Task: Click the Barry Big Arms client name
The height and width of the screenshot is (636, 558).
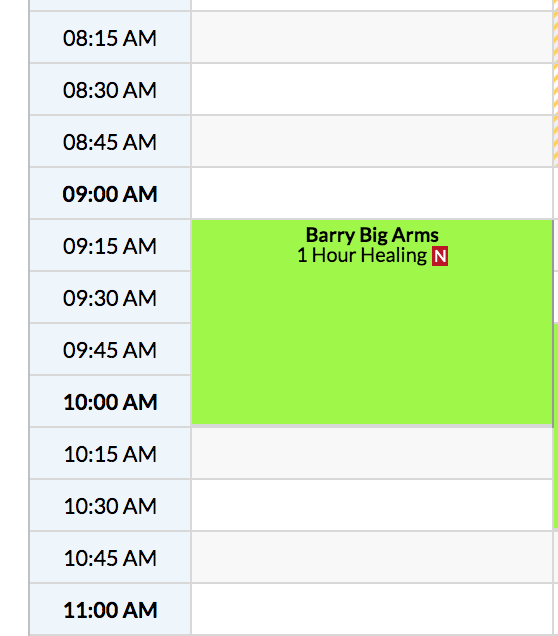Action: (x=372, y=235)
